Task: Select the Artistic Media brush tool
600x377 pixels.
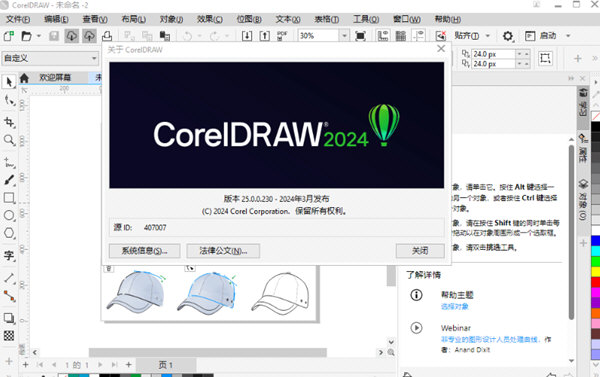Action: [x=9, y=180]
